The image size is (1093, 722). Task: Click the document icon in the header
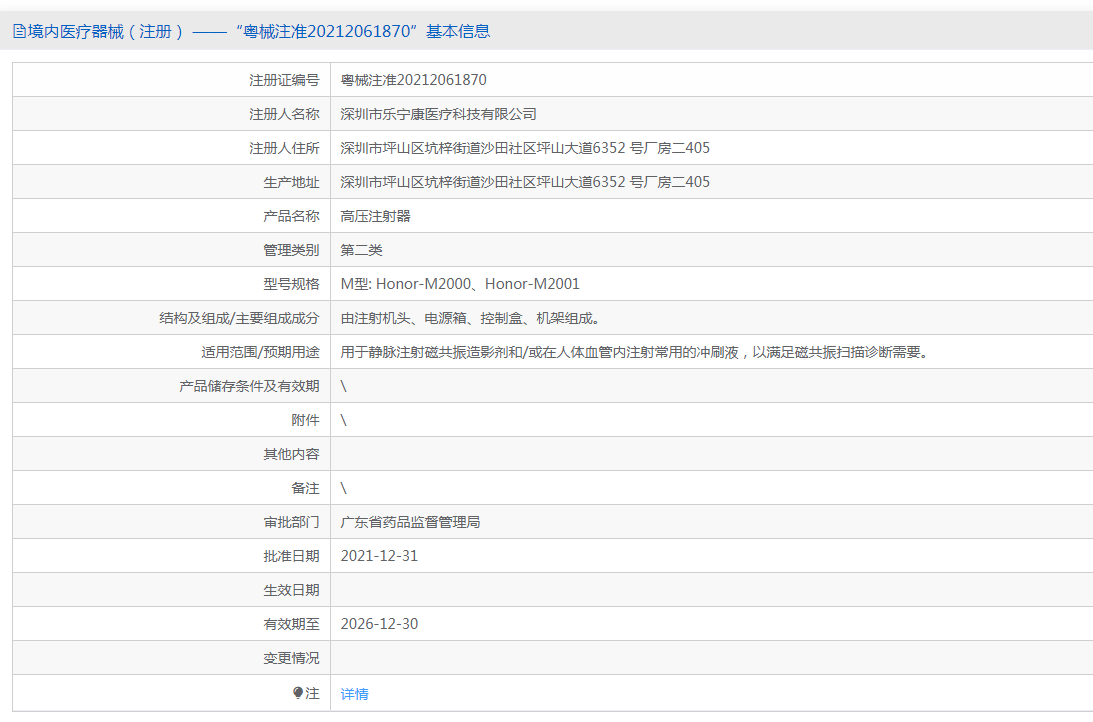pyautogui.click(x=20, y=31)
